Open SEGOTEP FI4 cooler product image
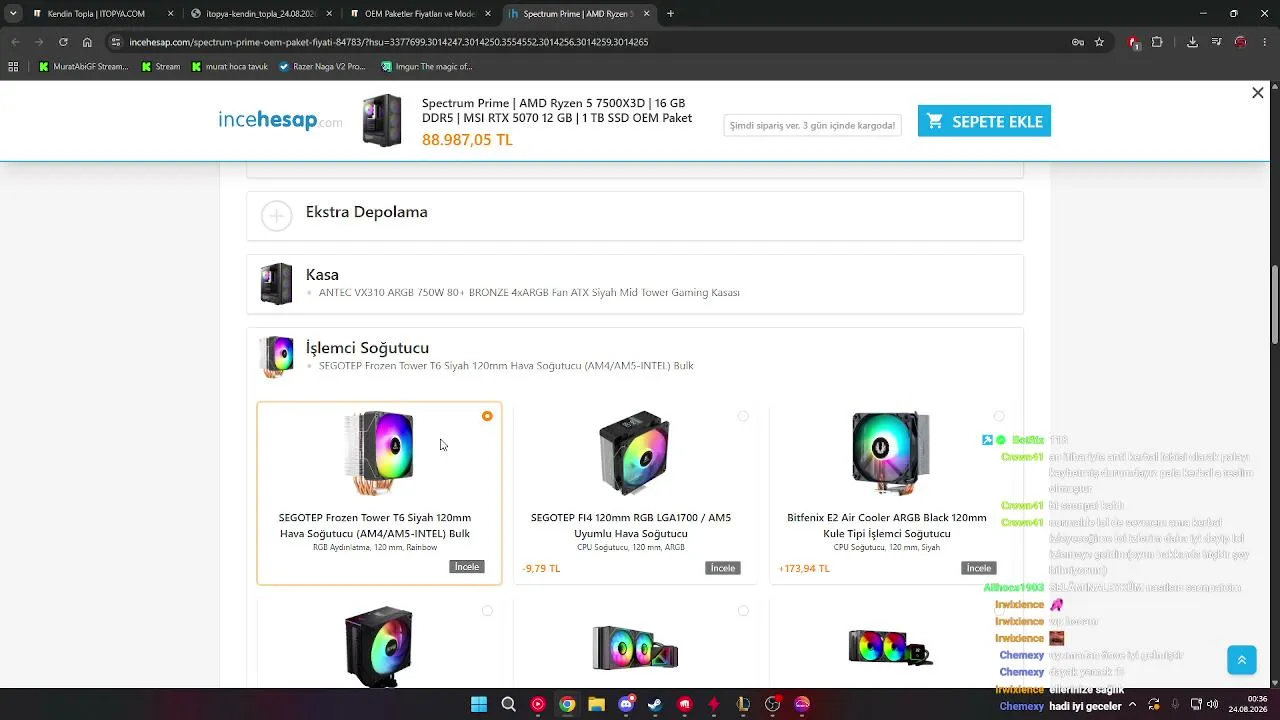 click(634, 452)
